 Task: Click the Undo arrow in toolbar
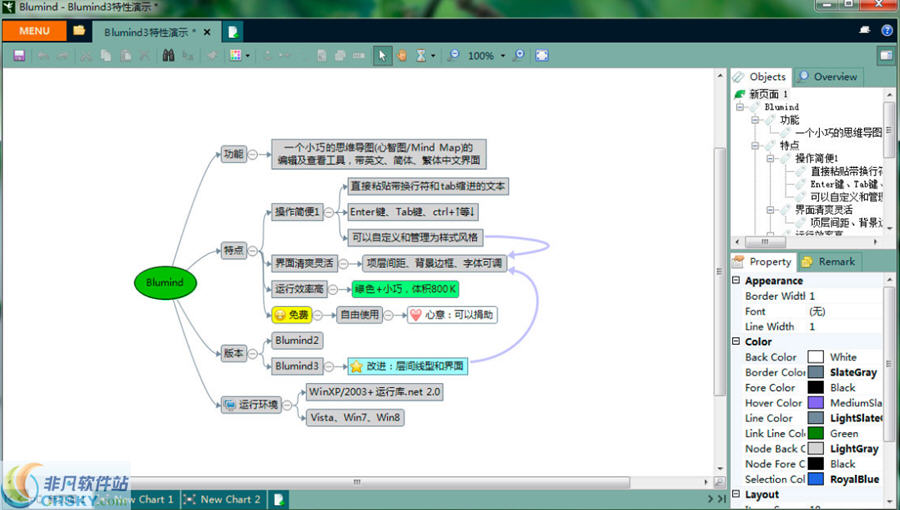click(x=43, y=56)
